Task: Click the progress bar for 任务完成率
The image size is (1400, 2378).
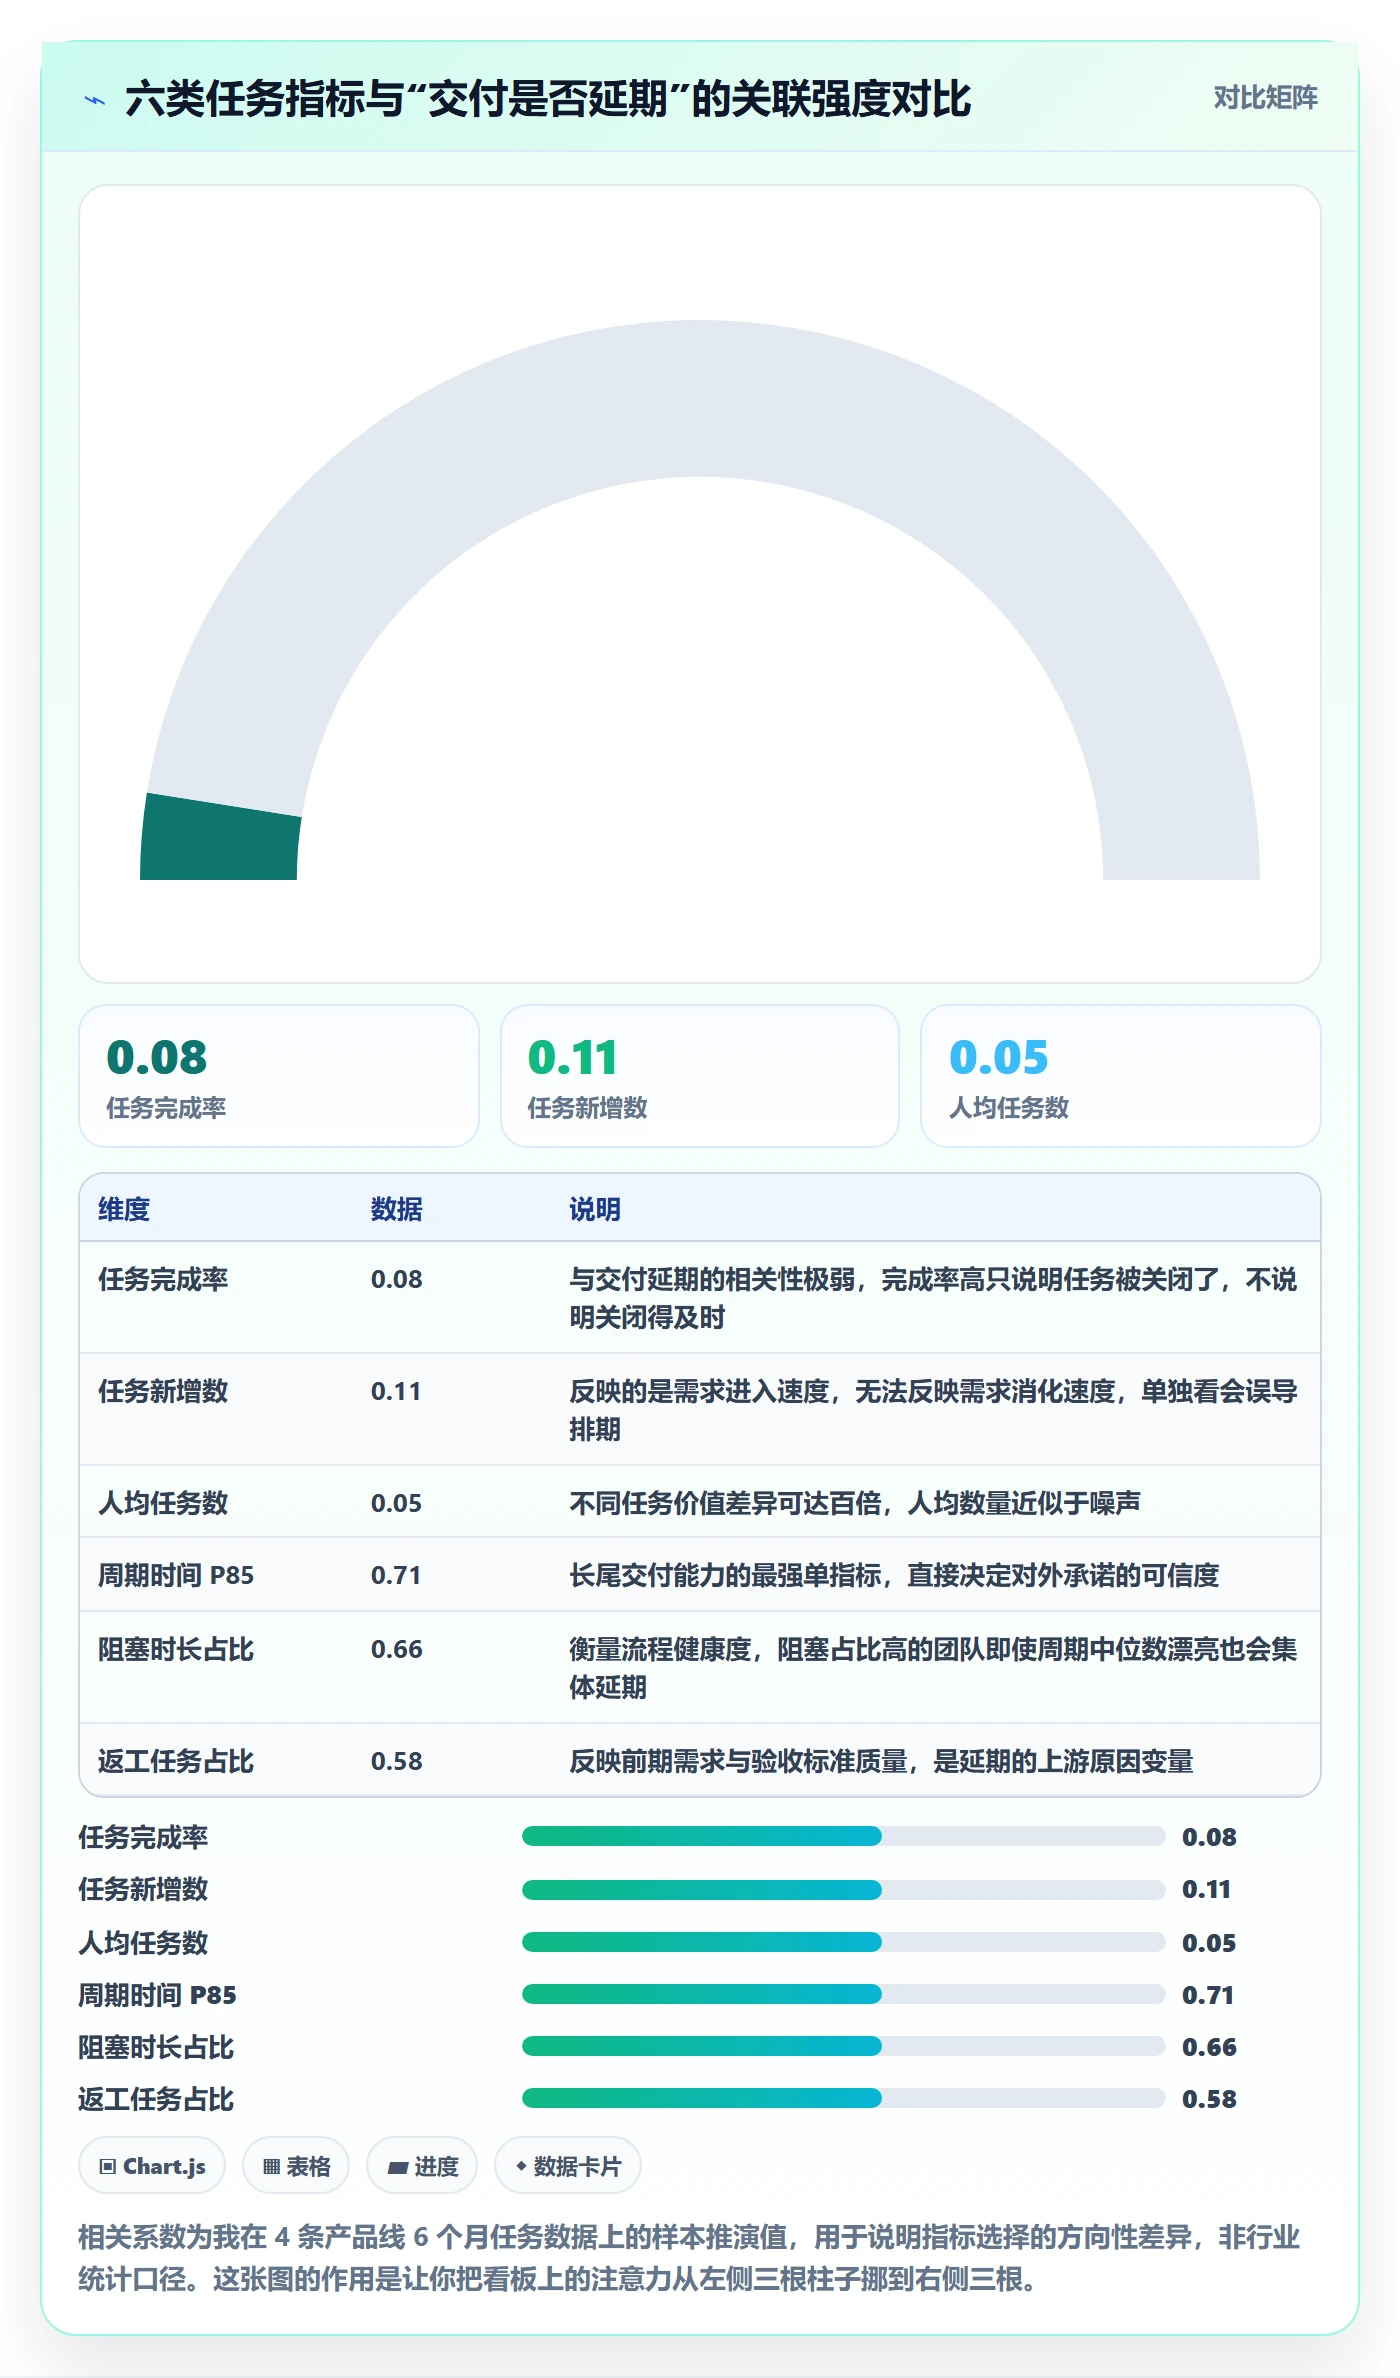Action: pos(844,1836)
